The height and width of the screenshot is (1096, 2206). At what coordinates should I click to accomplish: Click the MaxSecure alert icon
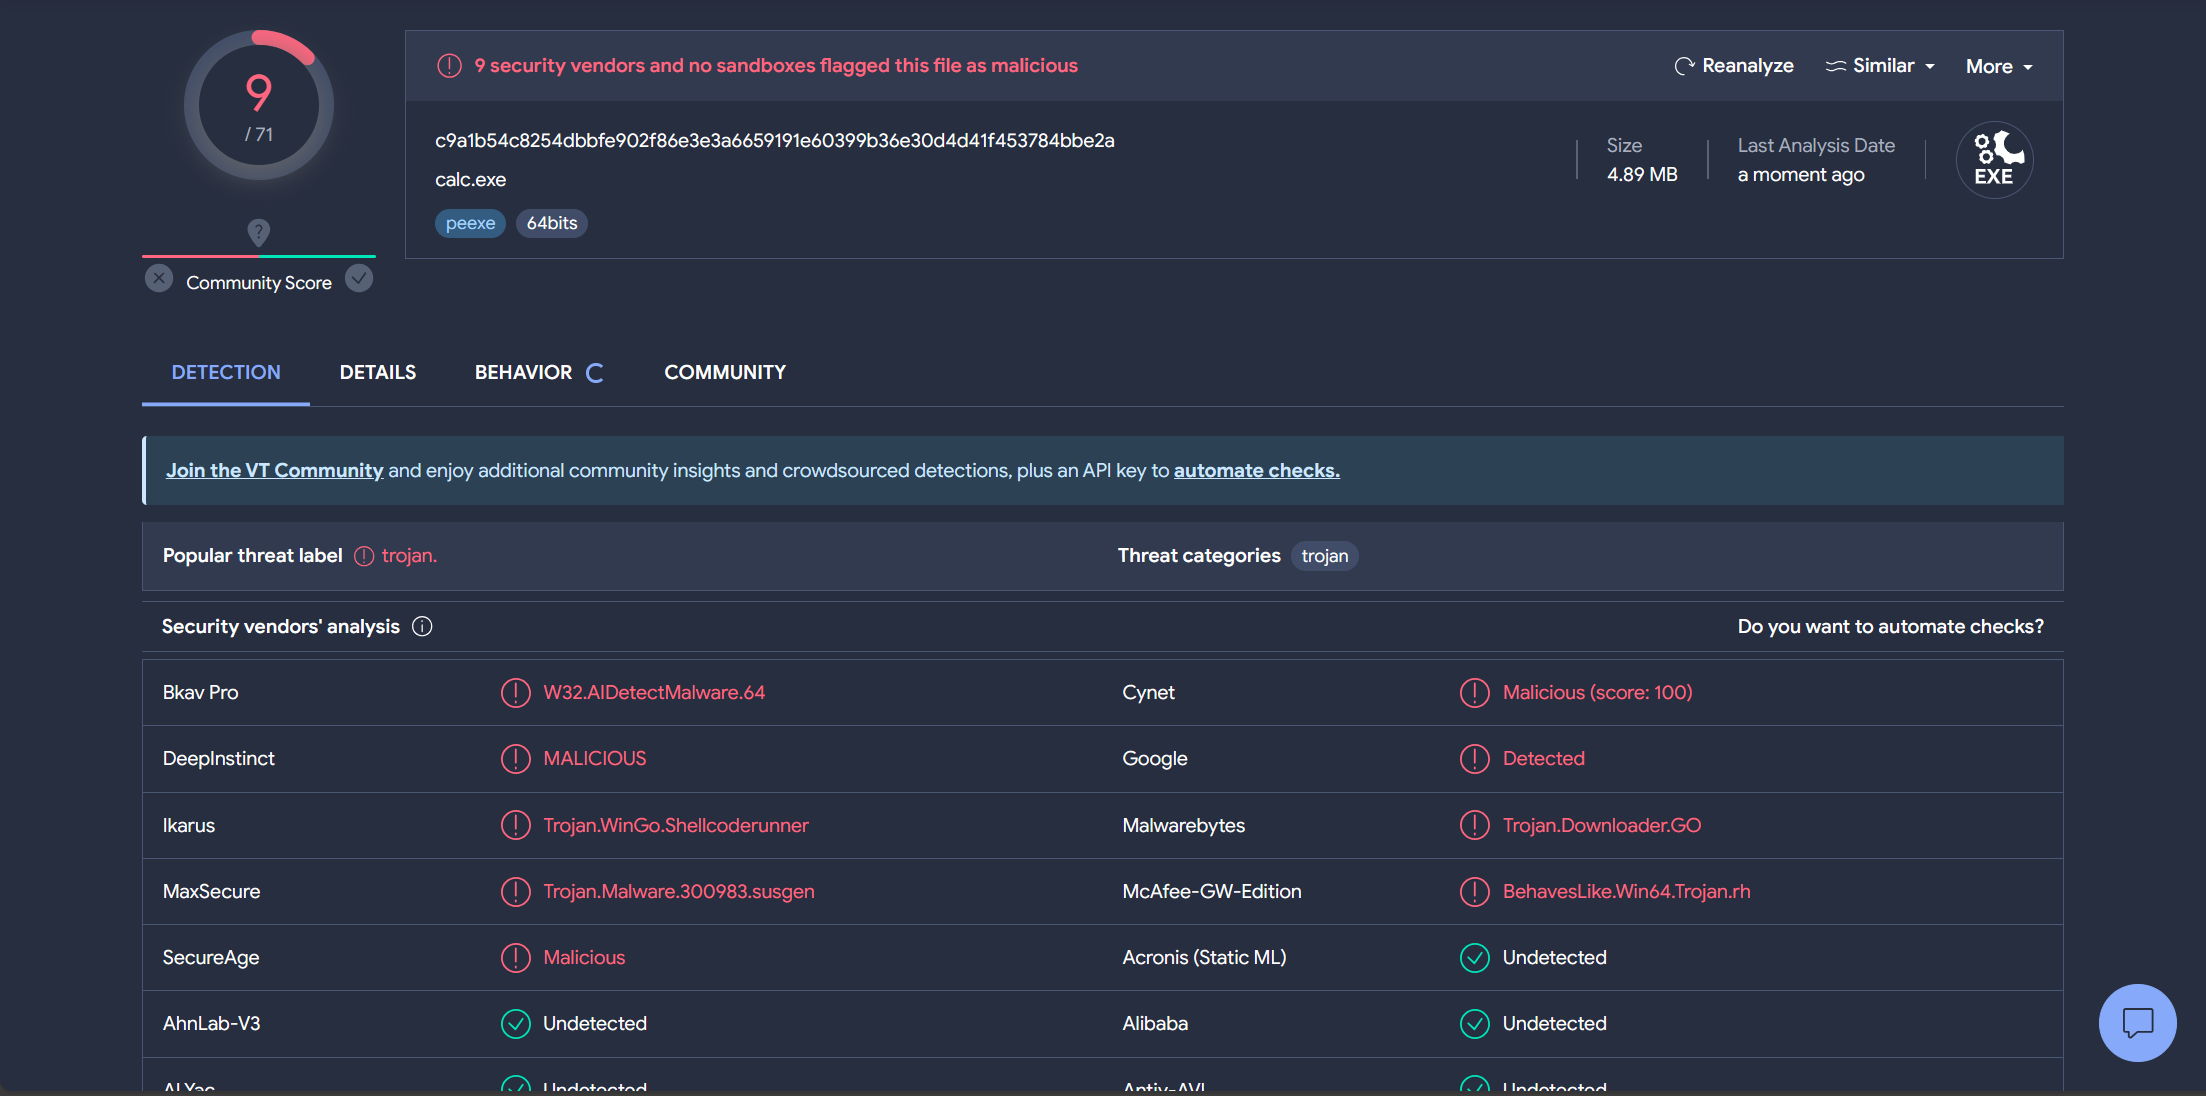tap(515, 891)
